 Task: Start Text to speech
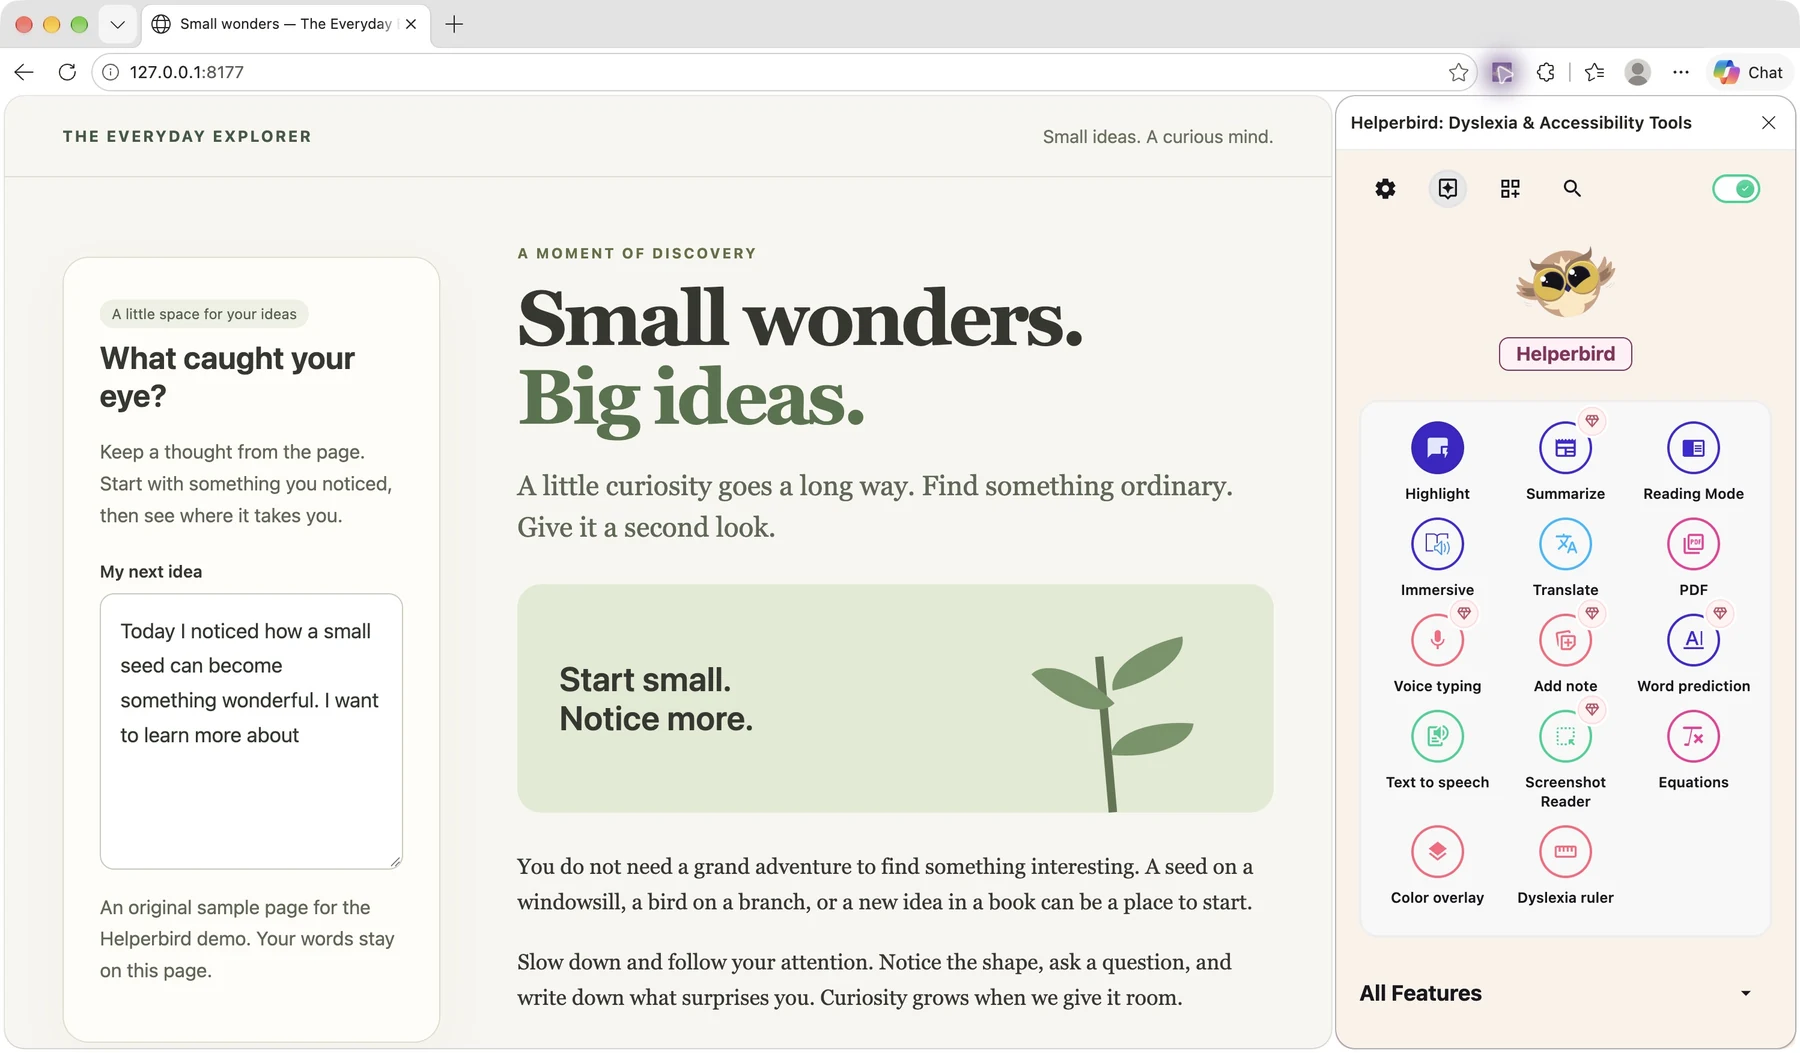(1437, 736)
